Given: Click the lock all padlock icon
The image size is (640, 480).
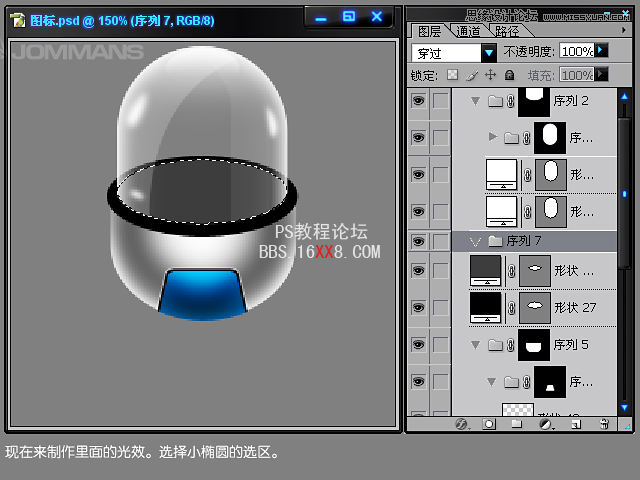Looking at the screenshot, I should coord(509,75).
